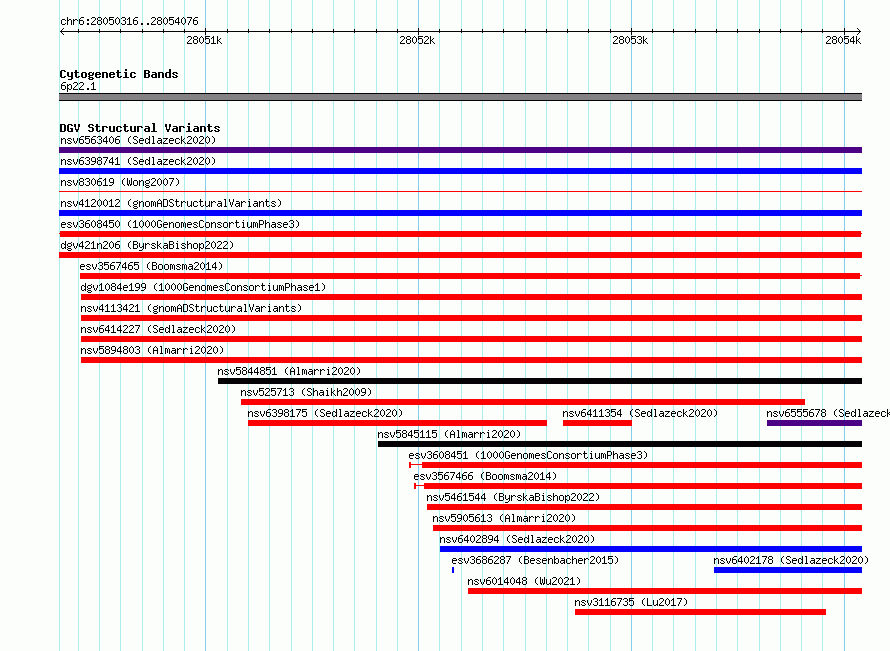Click the black bar under nsv5845115

point(620,444)
